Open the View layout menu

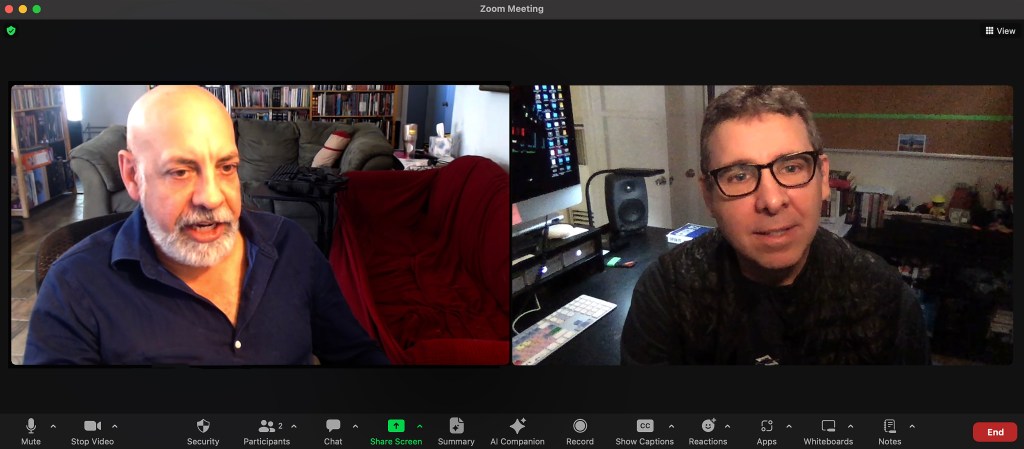tap(1000, 31)
